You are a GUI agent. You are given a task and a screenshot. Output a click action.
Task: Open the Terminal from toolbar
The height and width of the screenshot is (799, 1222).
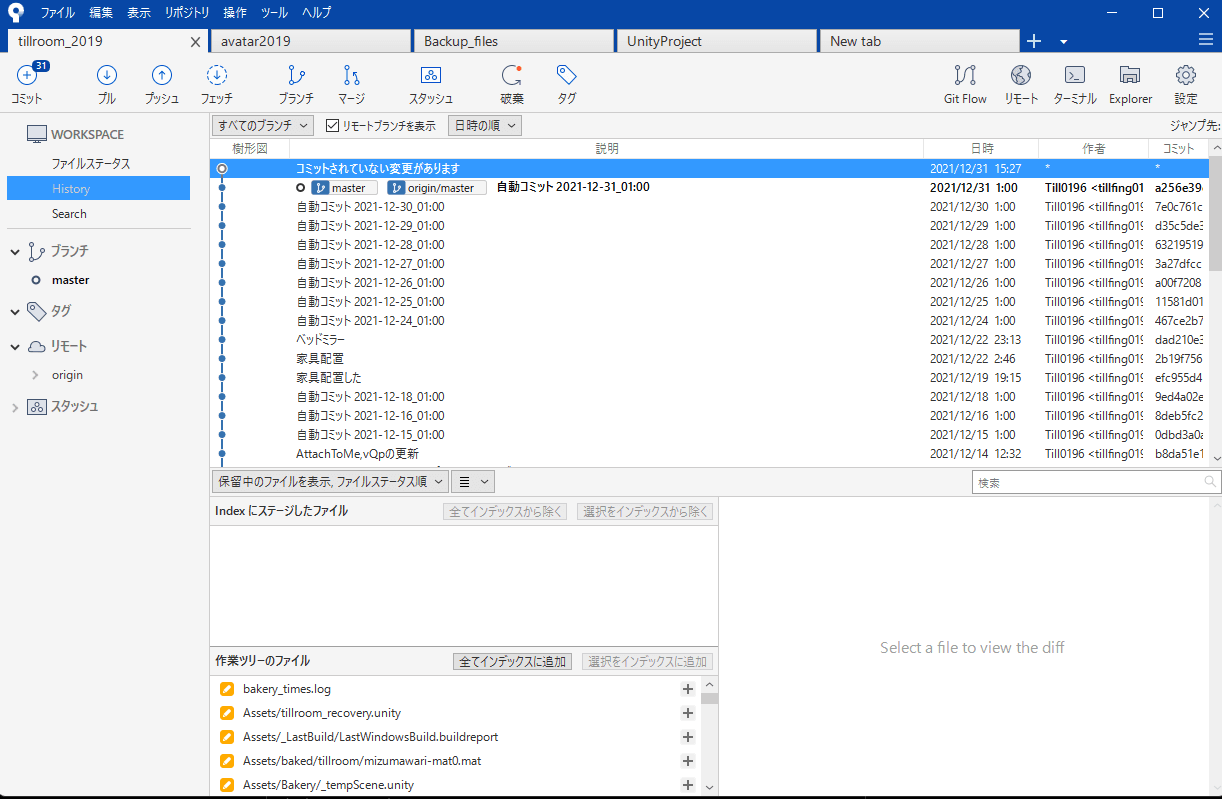point(1075,77)
